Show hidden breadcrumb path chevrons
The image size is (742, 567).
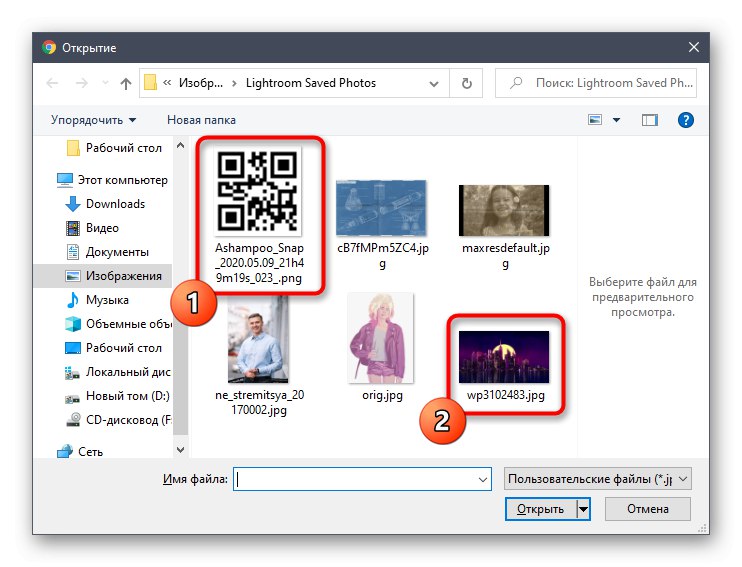tap(167, 83)
